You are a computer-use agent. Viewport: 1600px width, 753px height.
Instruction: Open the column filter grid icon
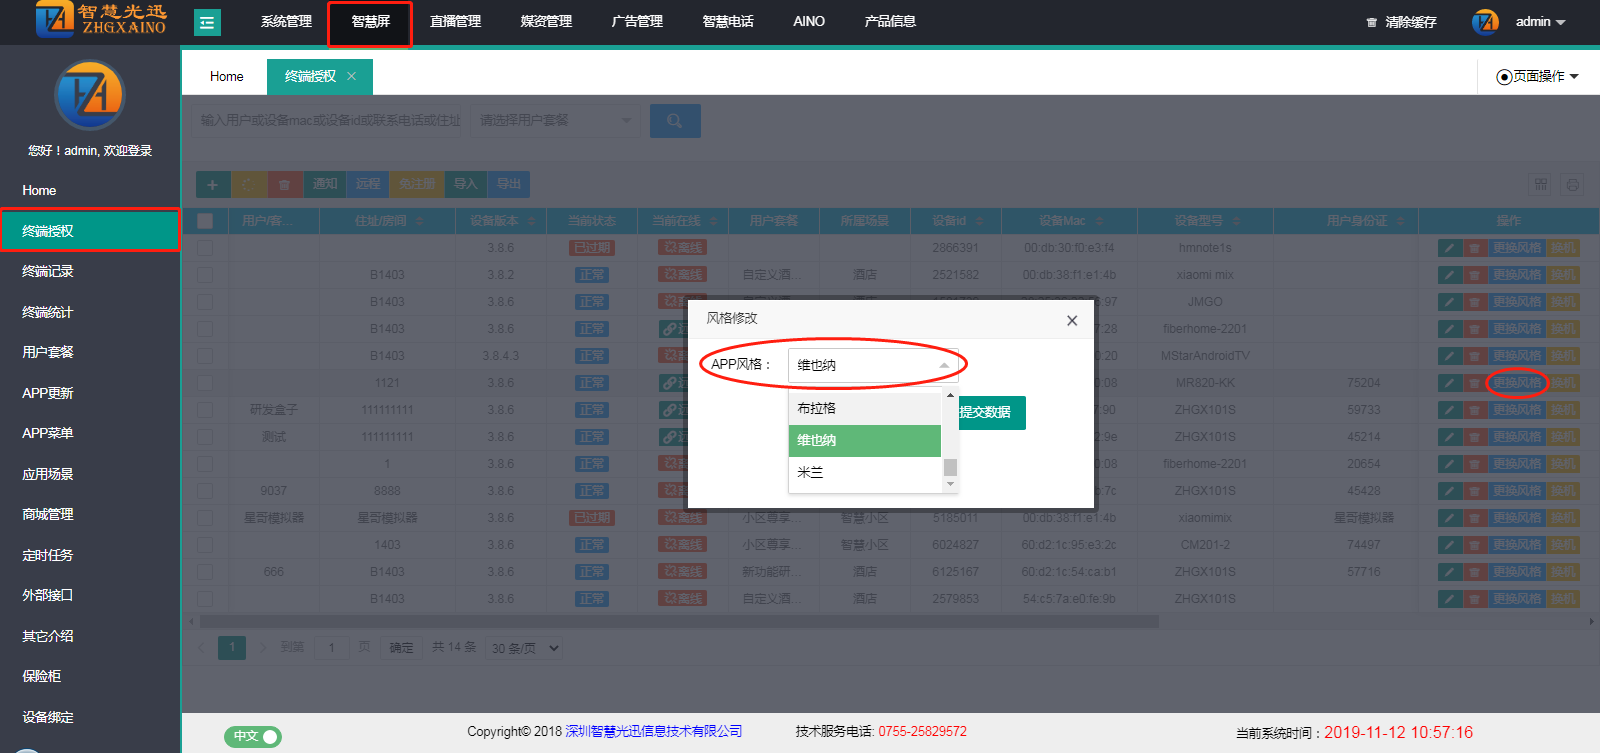pyautogui.click(x=1541, y=185)
